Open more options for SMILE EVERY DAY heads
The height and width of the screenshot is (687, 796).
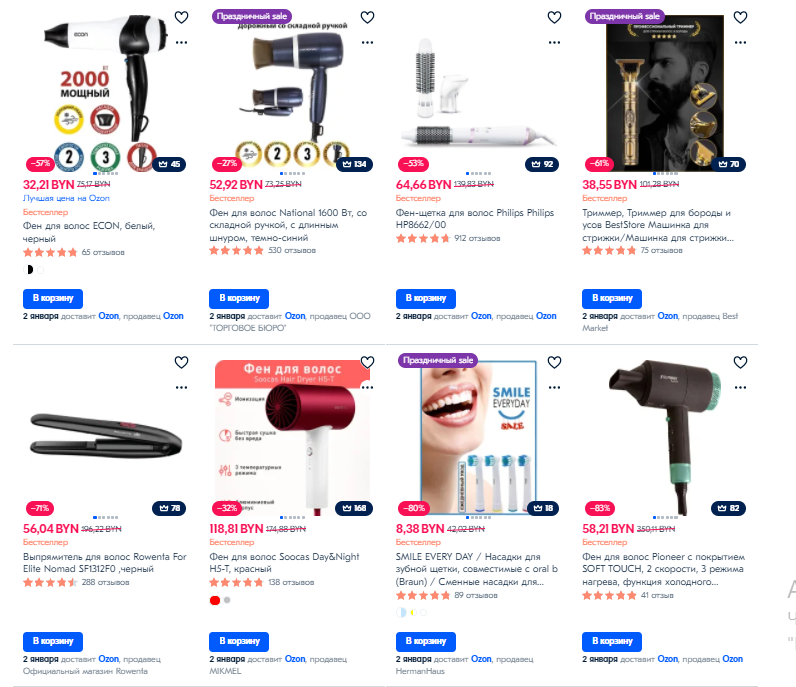(x=554, y=387)
